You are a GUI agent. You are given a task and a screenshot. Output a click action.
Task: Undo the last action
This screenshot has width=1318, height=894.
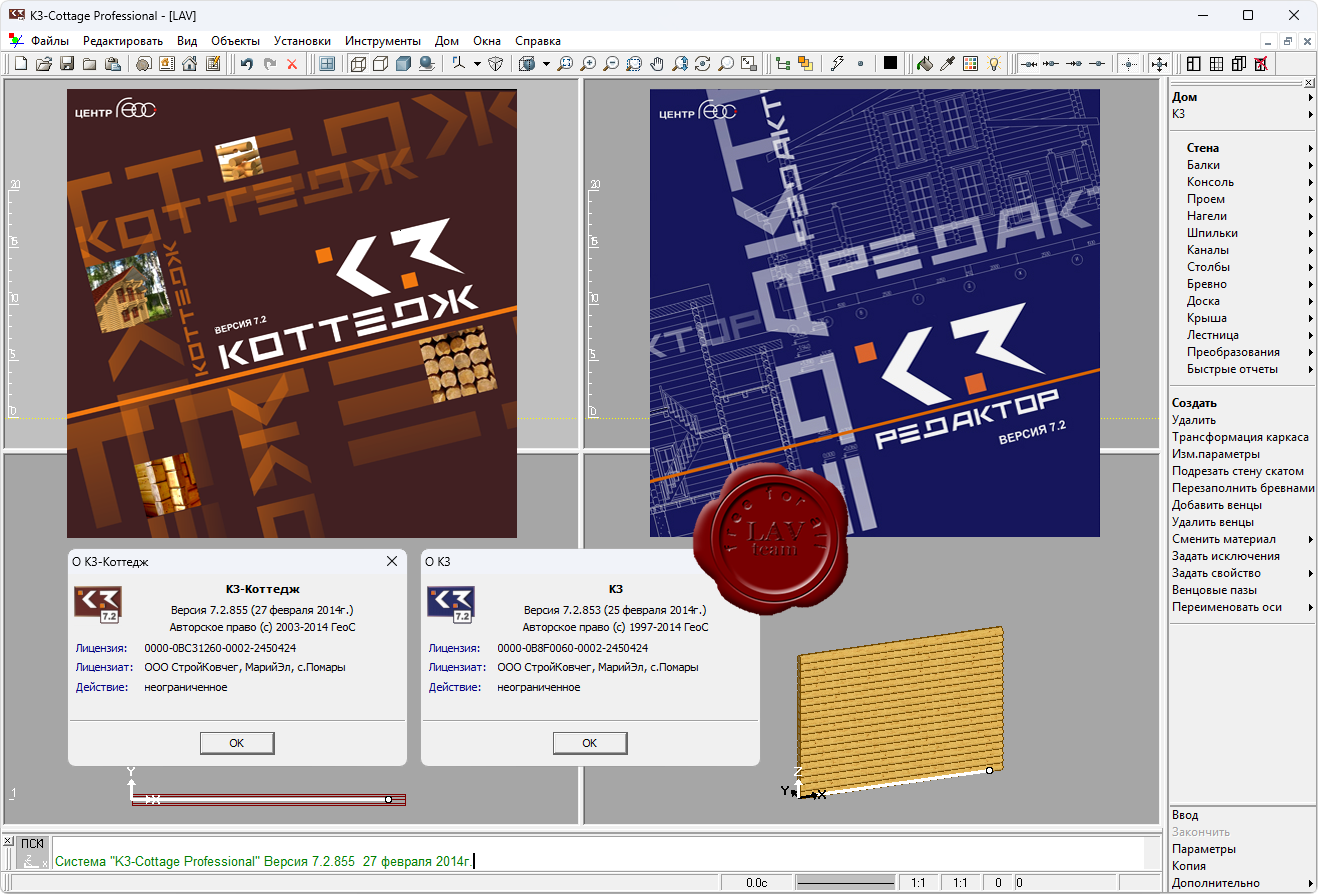(246, 64)
